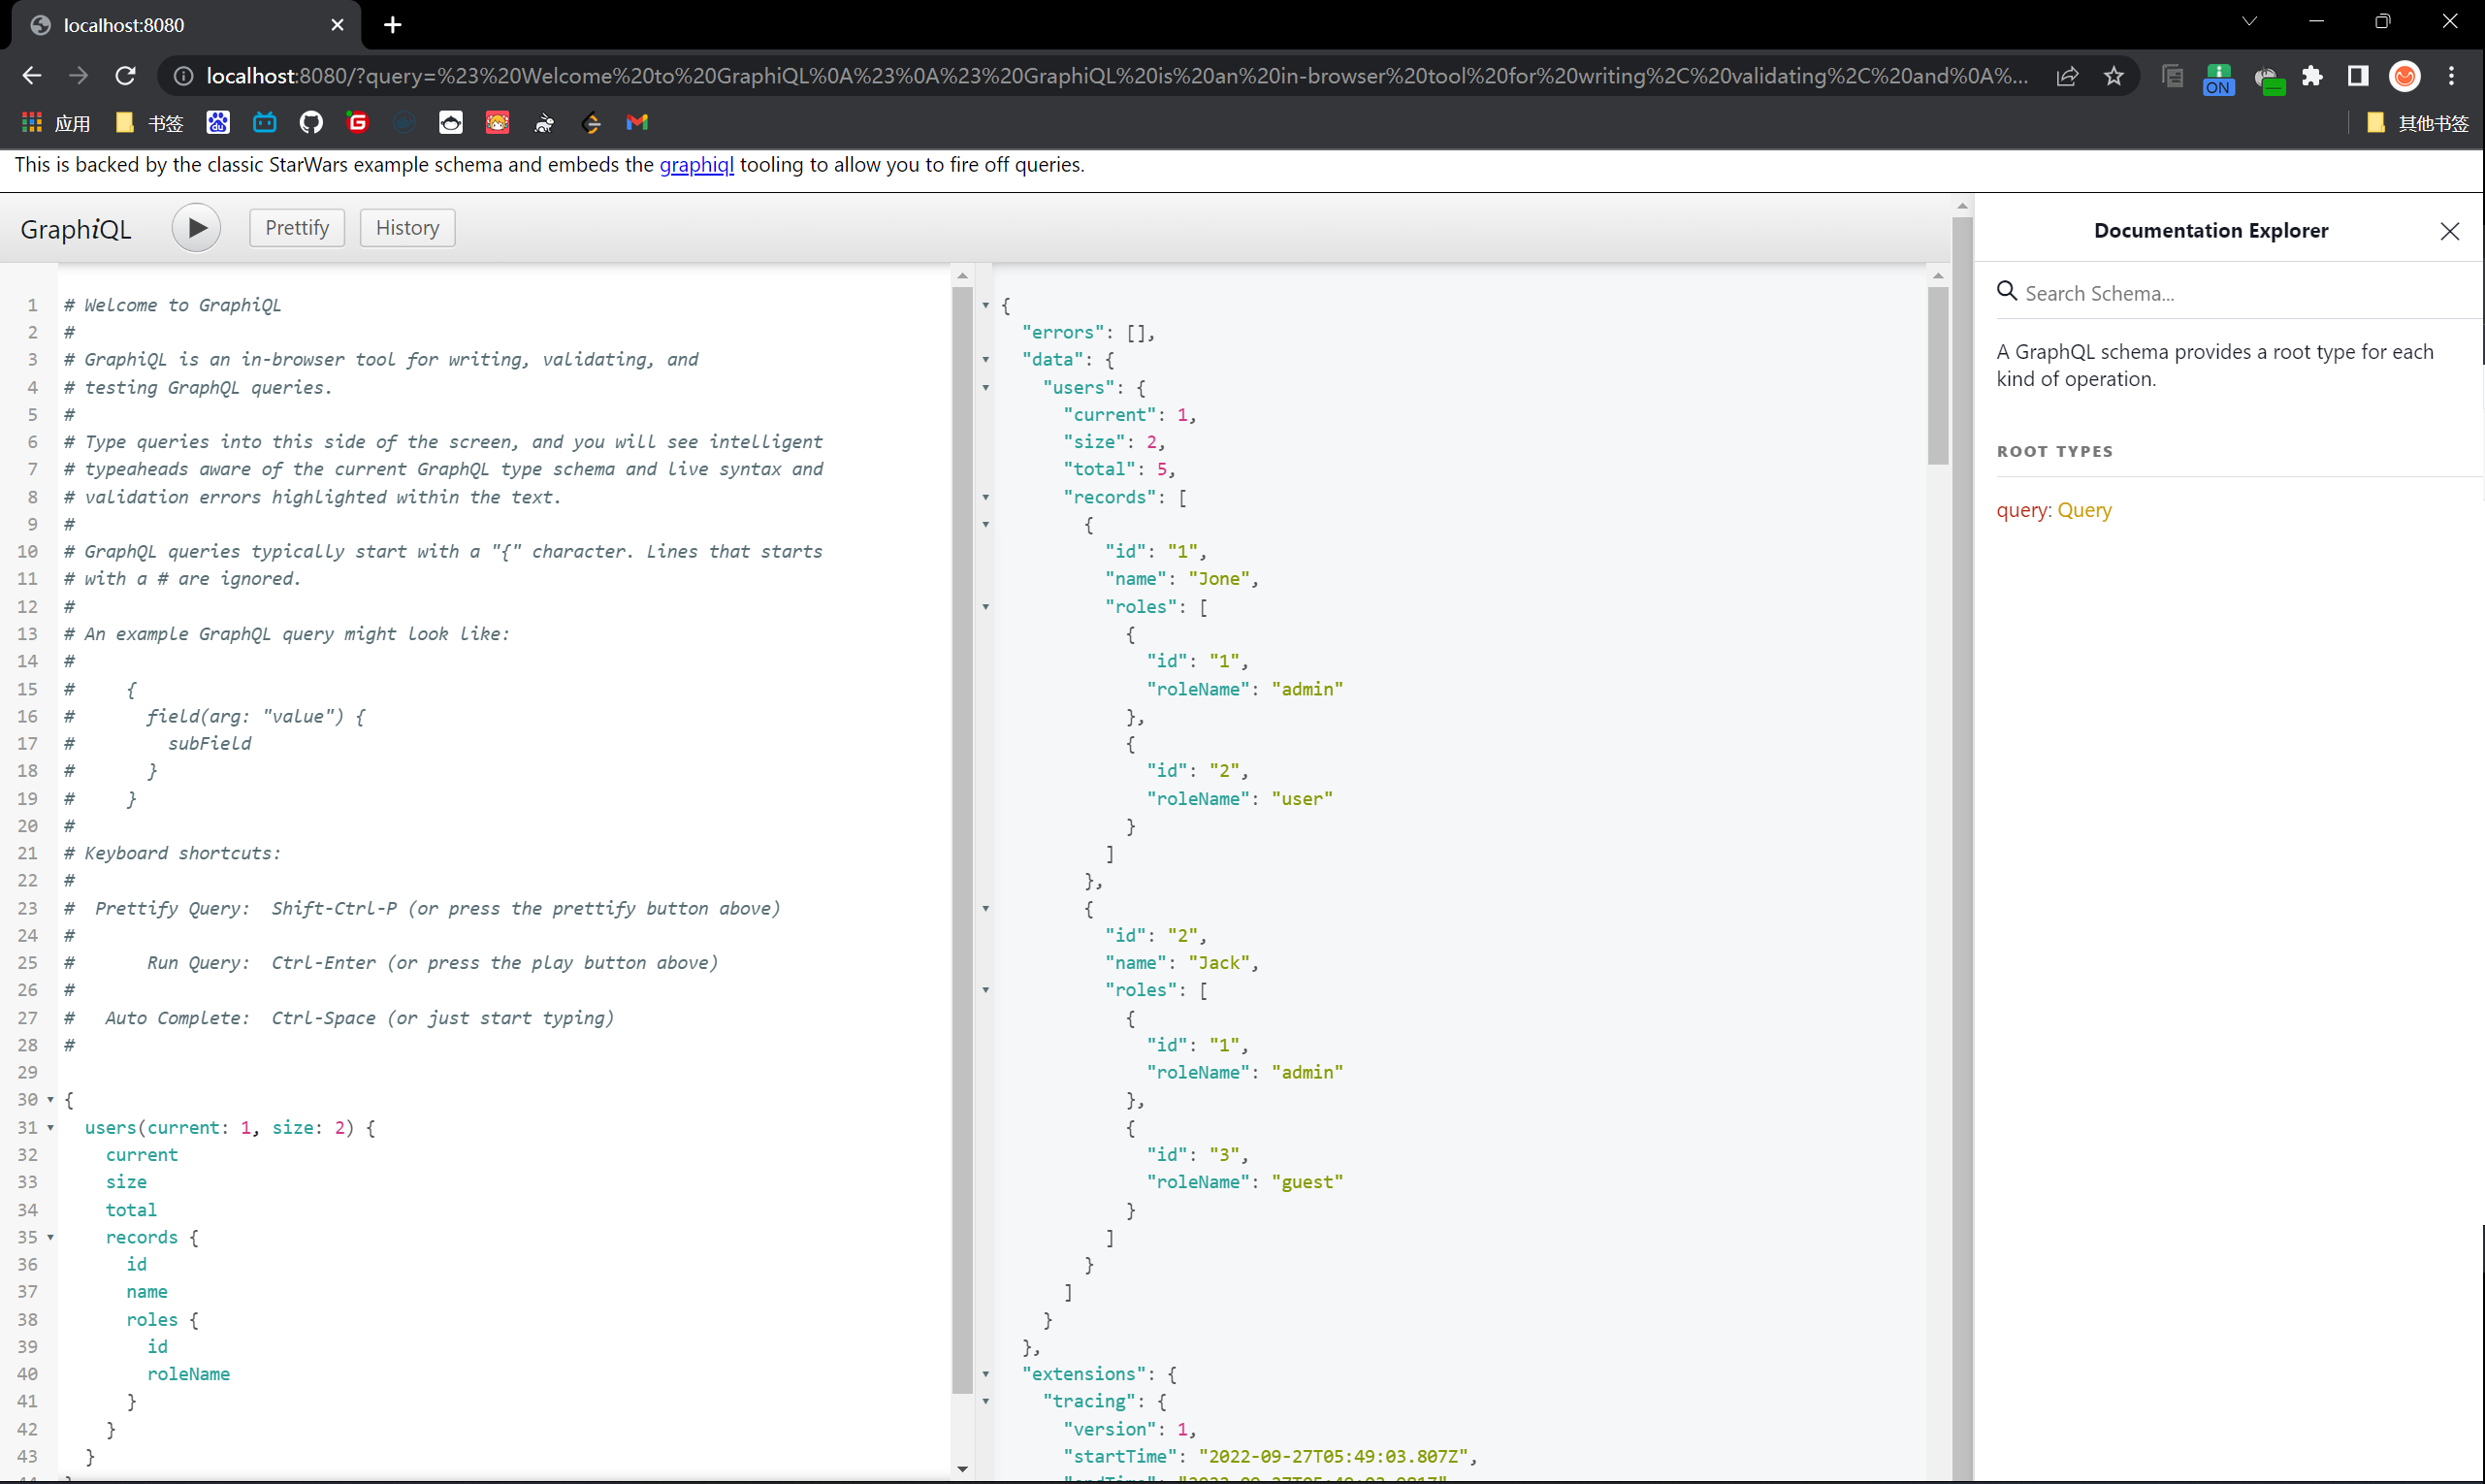Close the Documentation Explorer panel
This screenshot has height=1484, width=2485.
tap(2449, 231)
